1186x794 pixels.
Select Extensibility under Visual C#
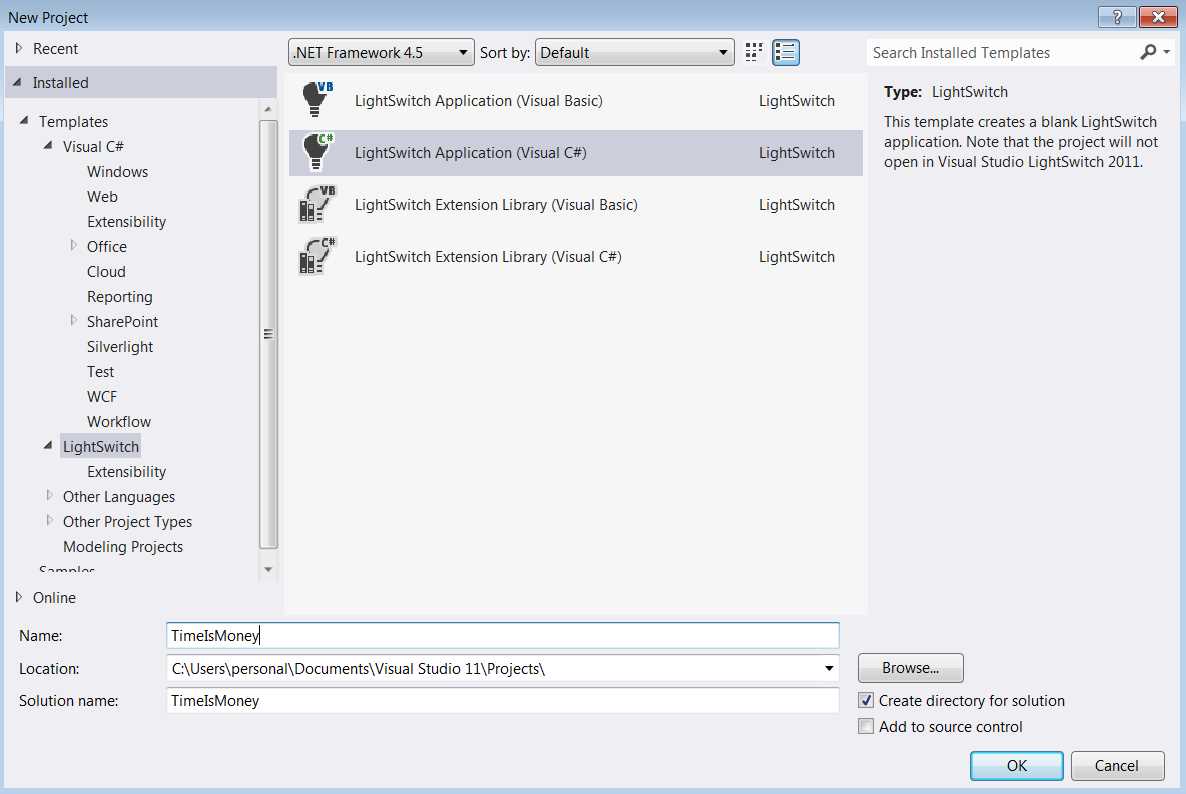pos(126,222)
